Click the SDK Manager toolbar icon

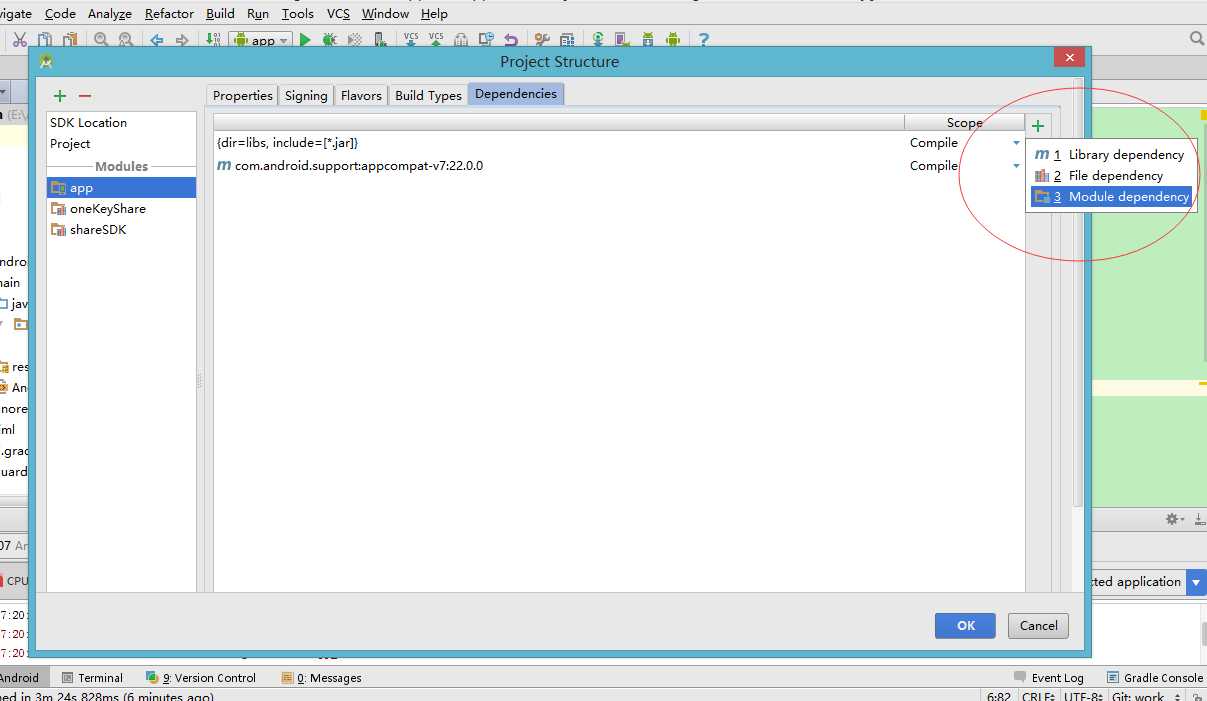point(648,40)
